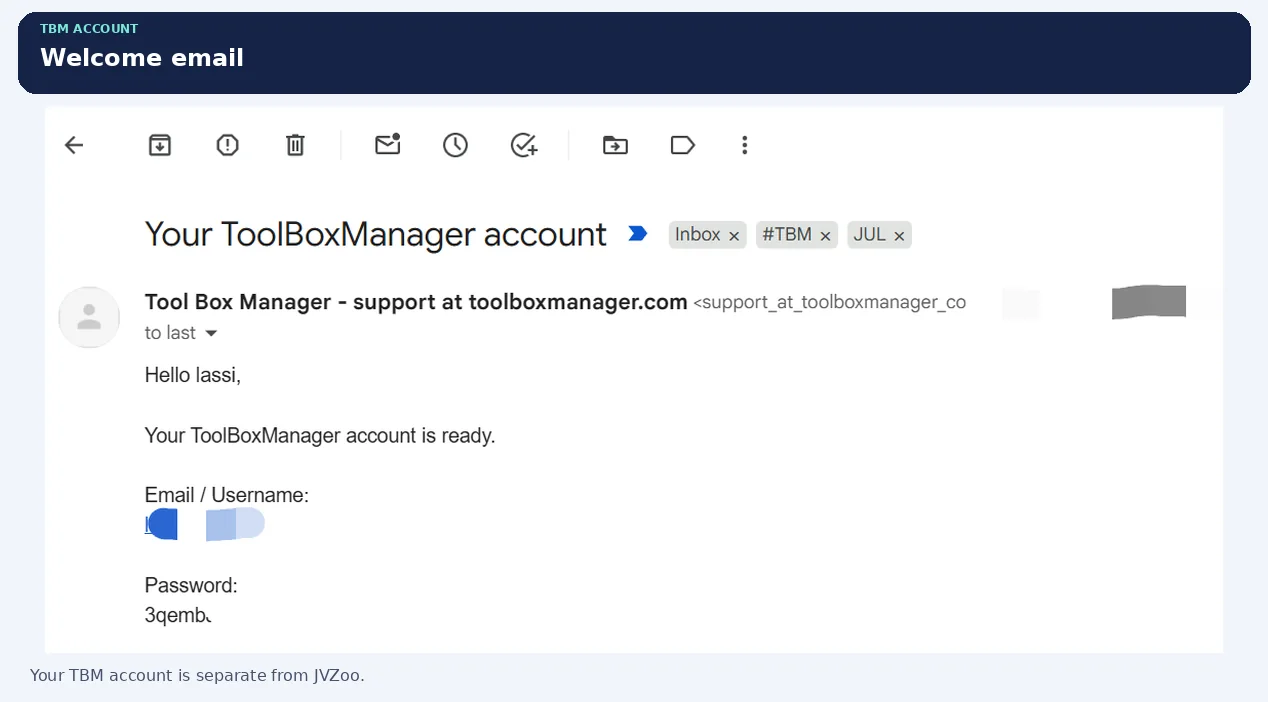Snooze the email with the clock icon
This screenshot has width=1268, height=702.
click(455, 145)
